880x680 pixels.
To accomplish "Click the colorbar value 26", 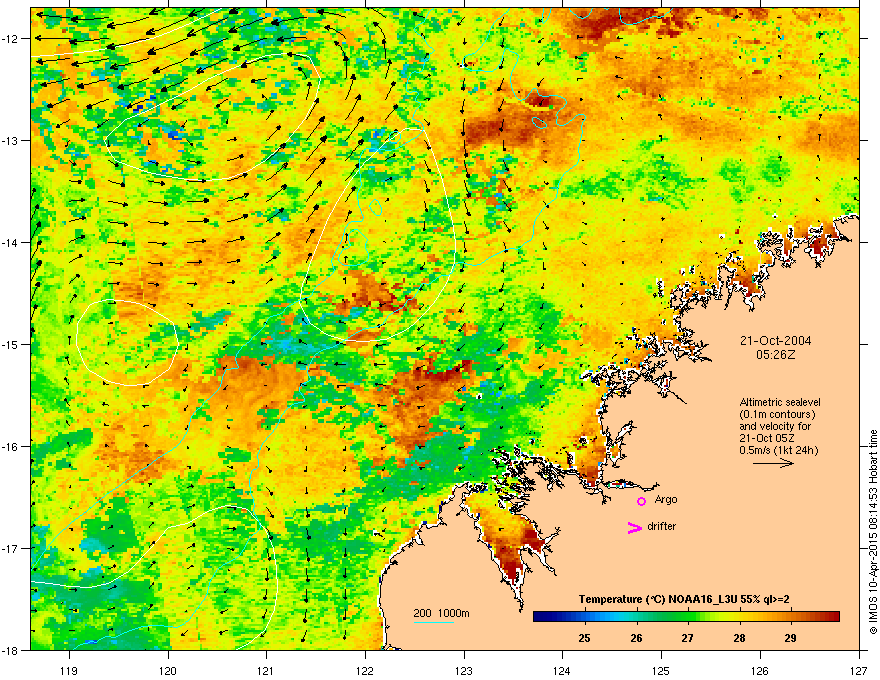I will click(x=636, y=638).
